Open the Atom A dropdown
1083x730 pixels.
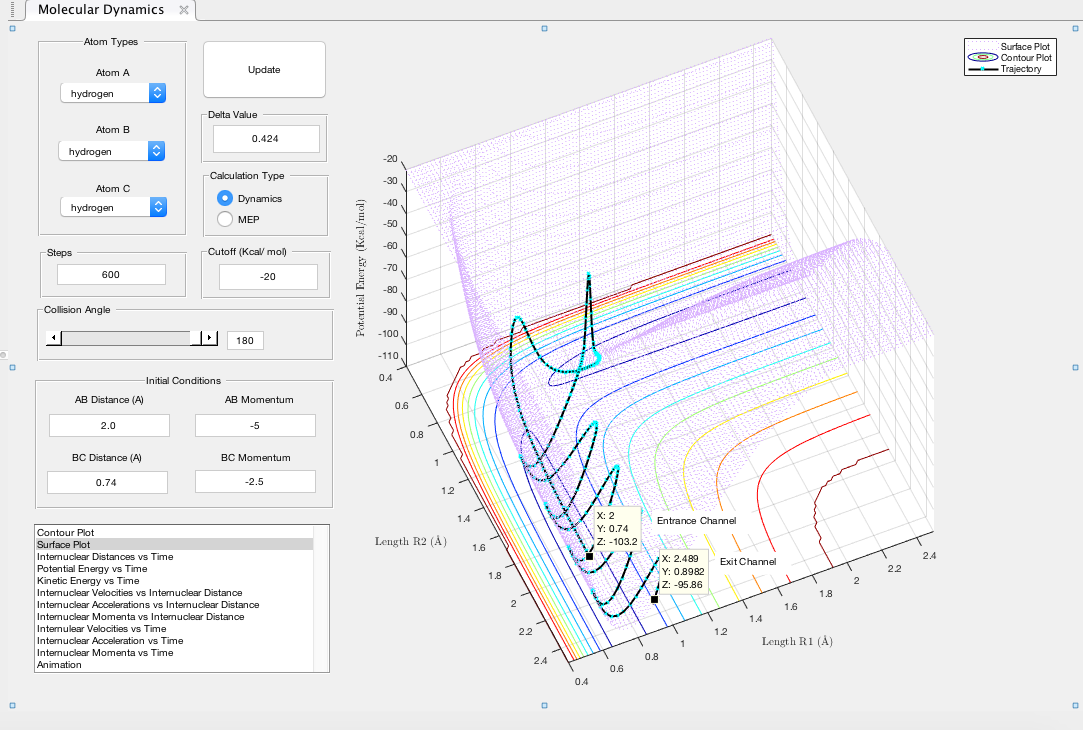112,93
